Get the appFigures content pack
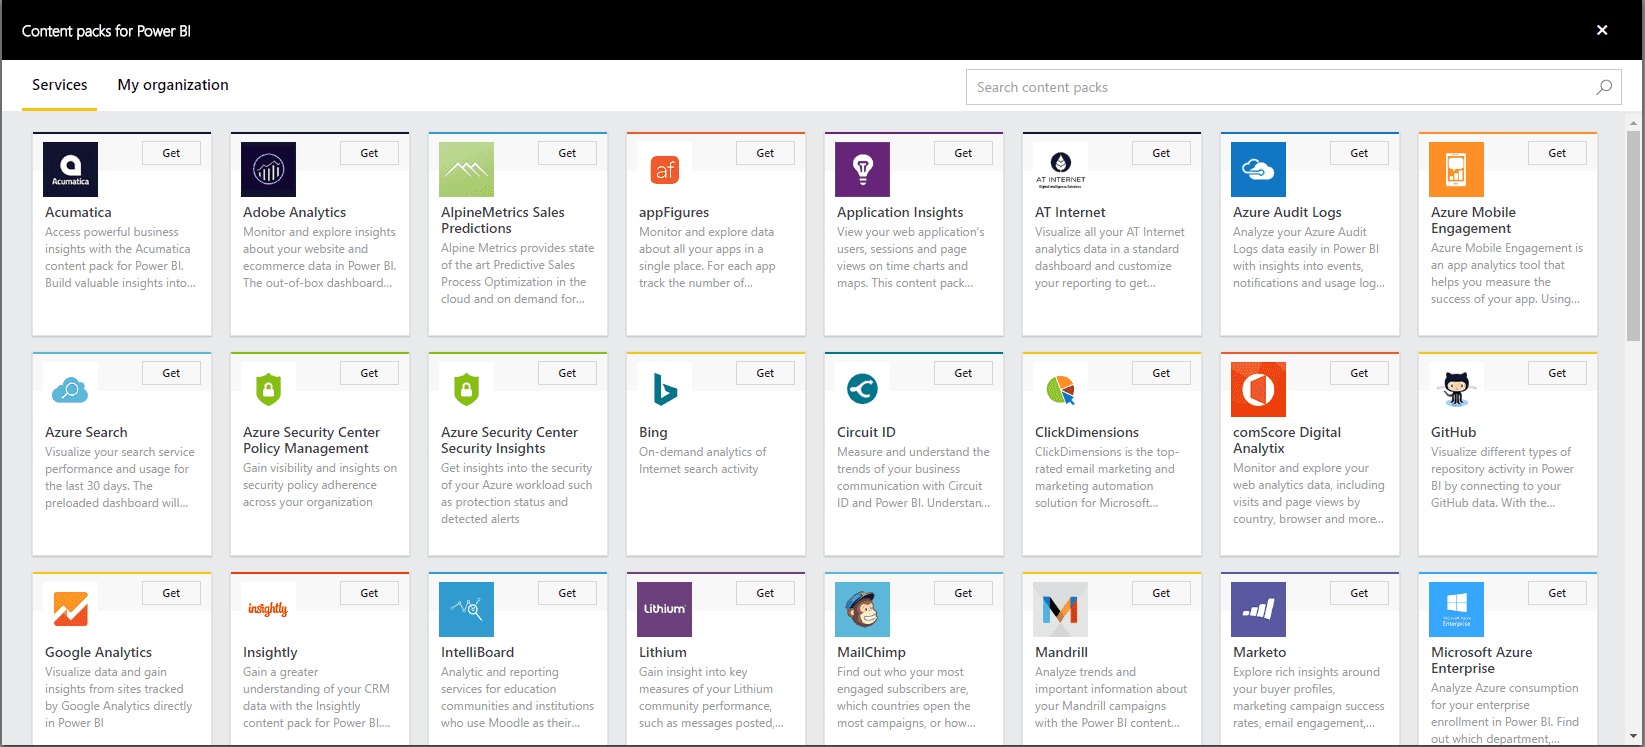Screen dimensions: 1645x747 tap(765, 153)
